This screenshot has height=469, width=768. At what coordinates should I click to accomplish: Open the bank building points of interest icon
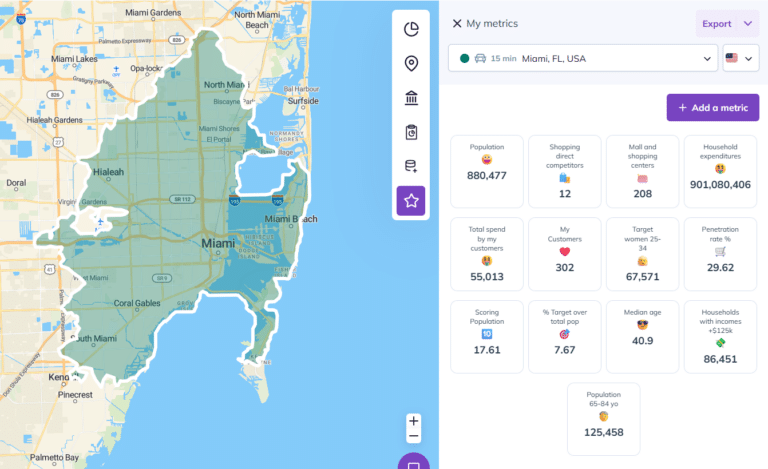411,98
